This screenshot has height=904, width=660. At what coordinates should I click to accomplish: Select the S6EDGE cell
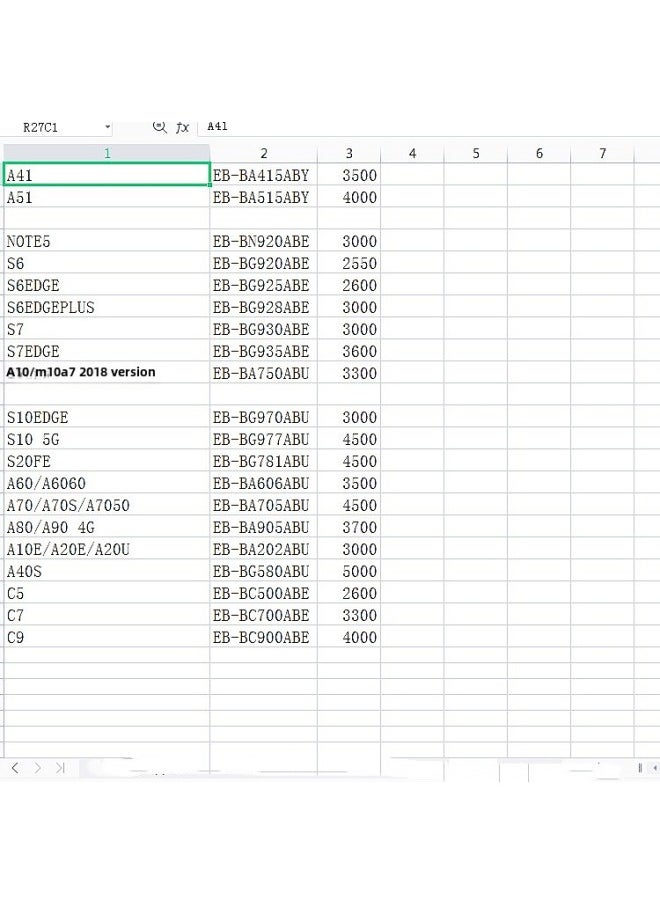[107, 285]
